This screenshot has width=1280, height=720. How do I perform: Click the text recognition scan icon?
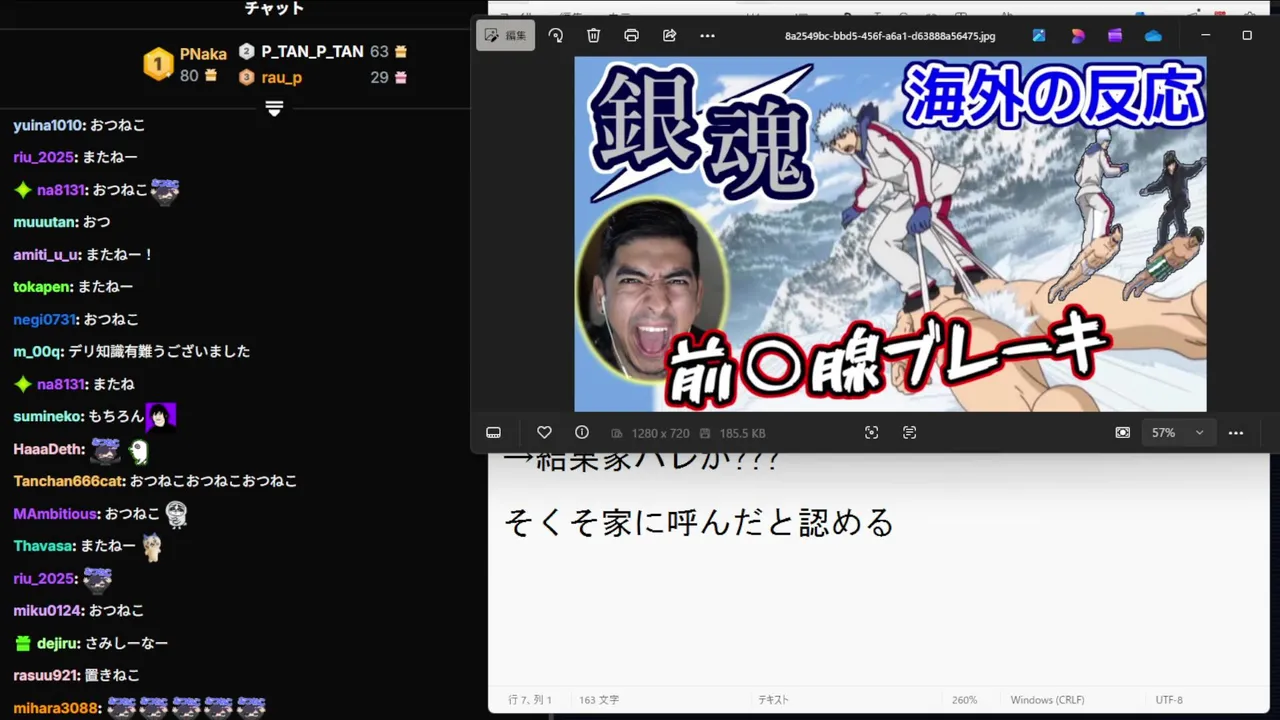point(909,432)
